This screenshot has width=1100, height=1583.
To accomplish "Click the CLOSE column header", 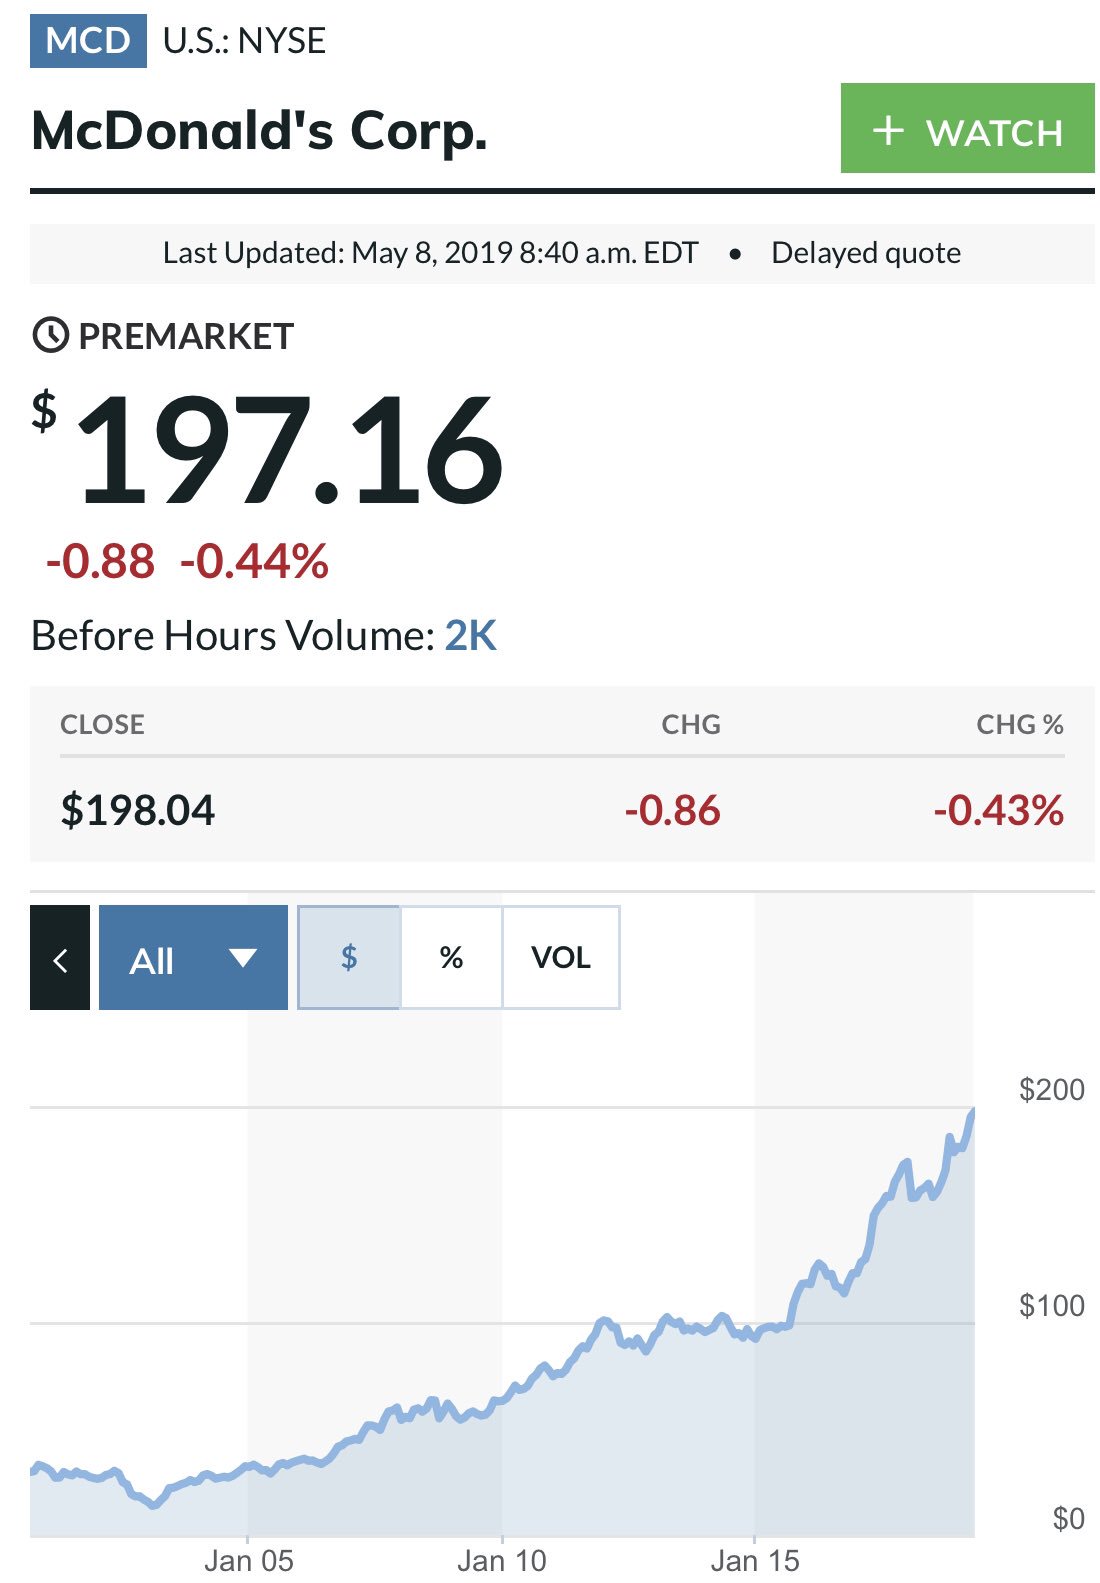I will [102, 724].
